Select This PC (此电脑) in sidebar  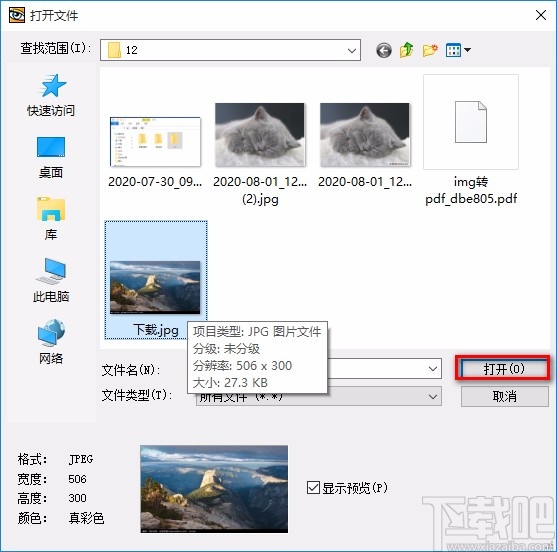point(51,280)
